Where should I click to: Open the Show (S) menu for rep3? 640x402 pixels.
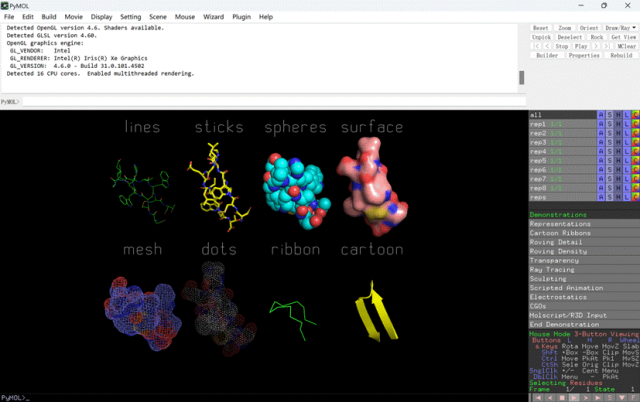pos(609,142)
